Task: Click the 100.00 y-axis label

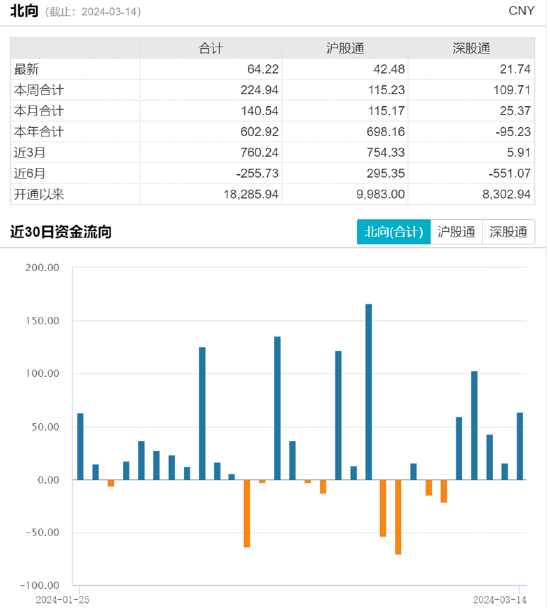Action: coord(43,374)
